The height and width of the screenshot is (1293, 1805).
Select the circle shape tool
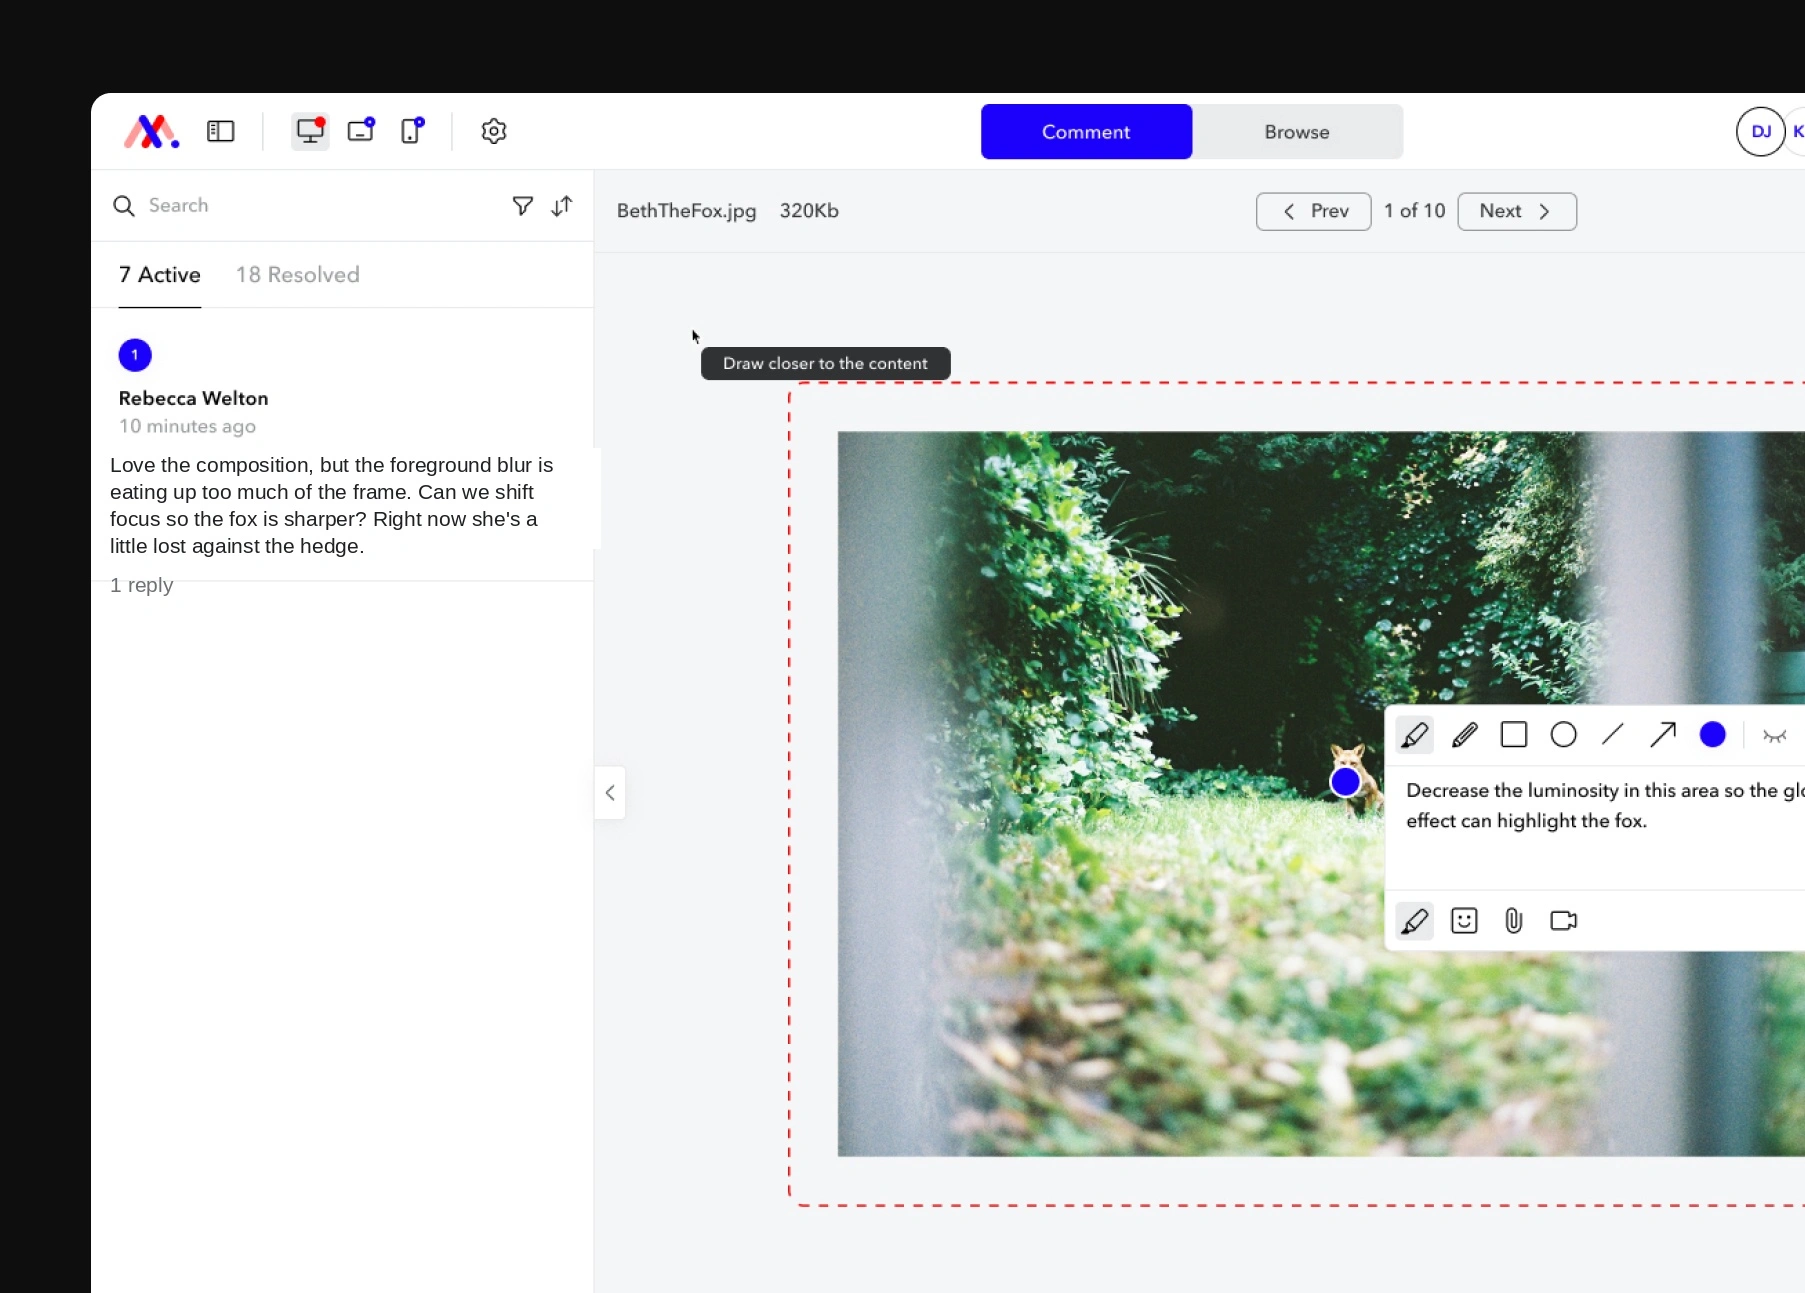[1564, 735]
